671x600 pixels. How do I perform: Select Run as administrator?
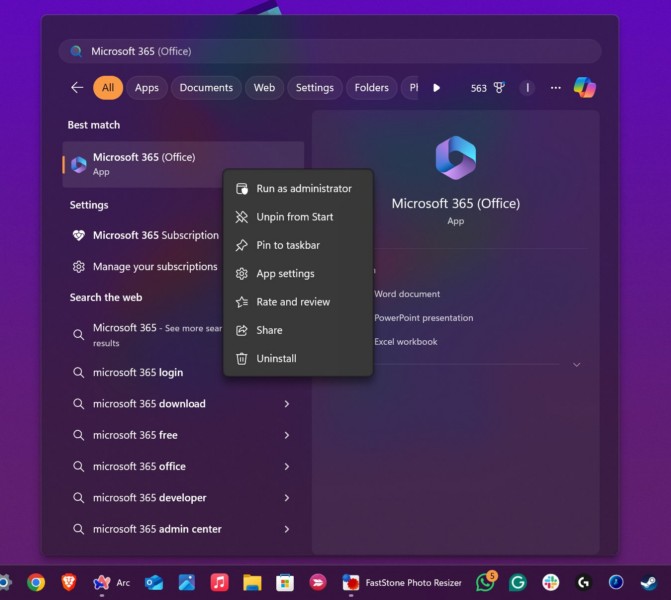pyautogui.click(x=298, y=188)
